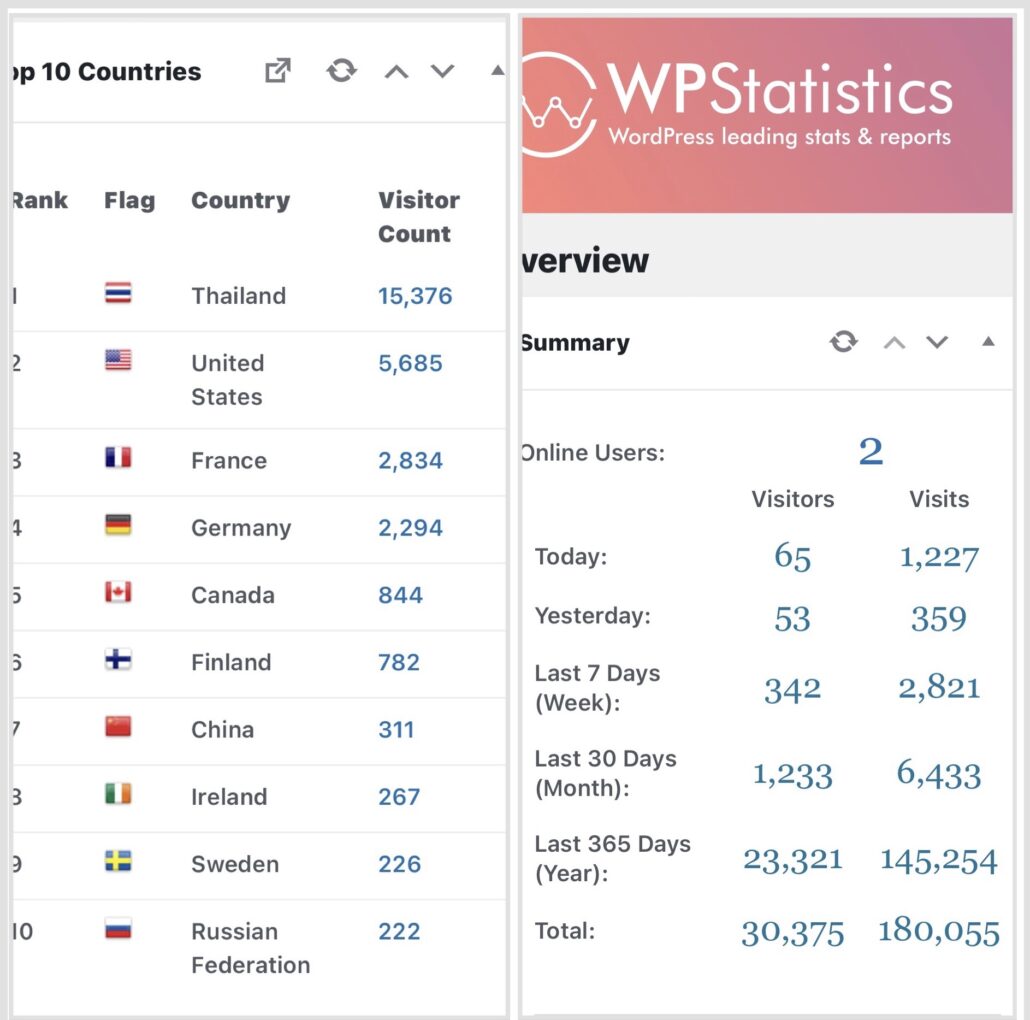The width and height of the screenshot is (1030, 1020).
Task: Click the Finland flag icon
Action: pos(118,660)
